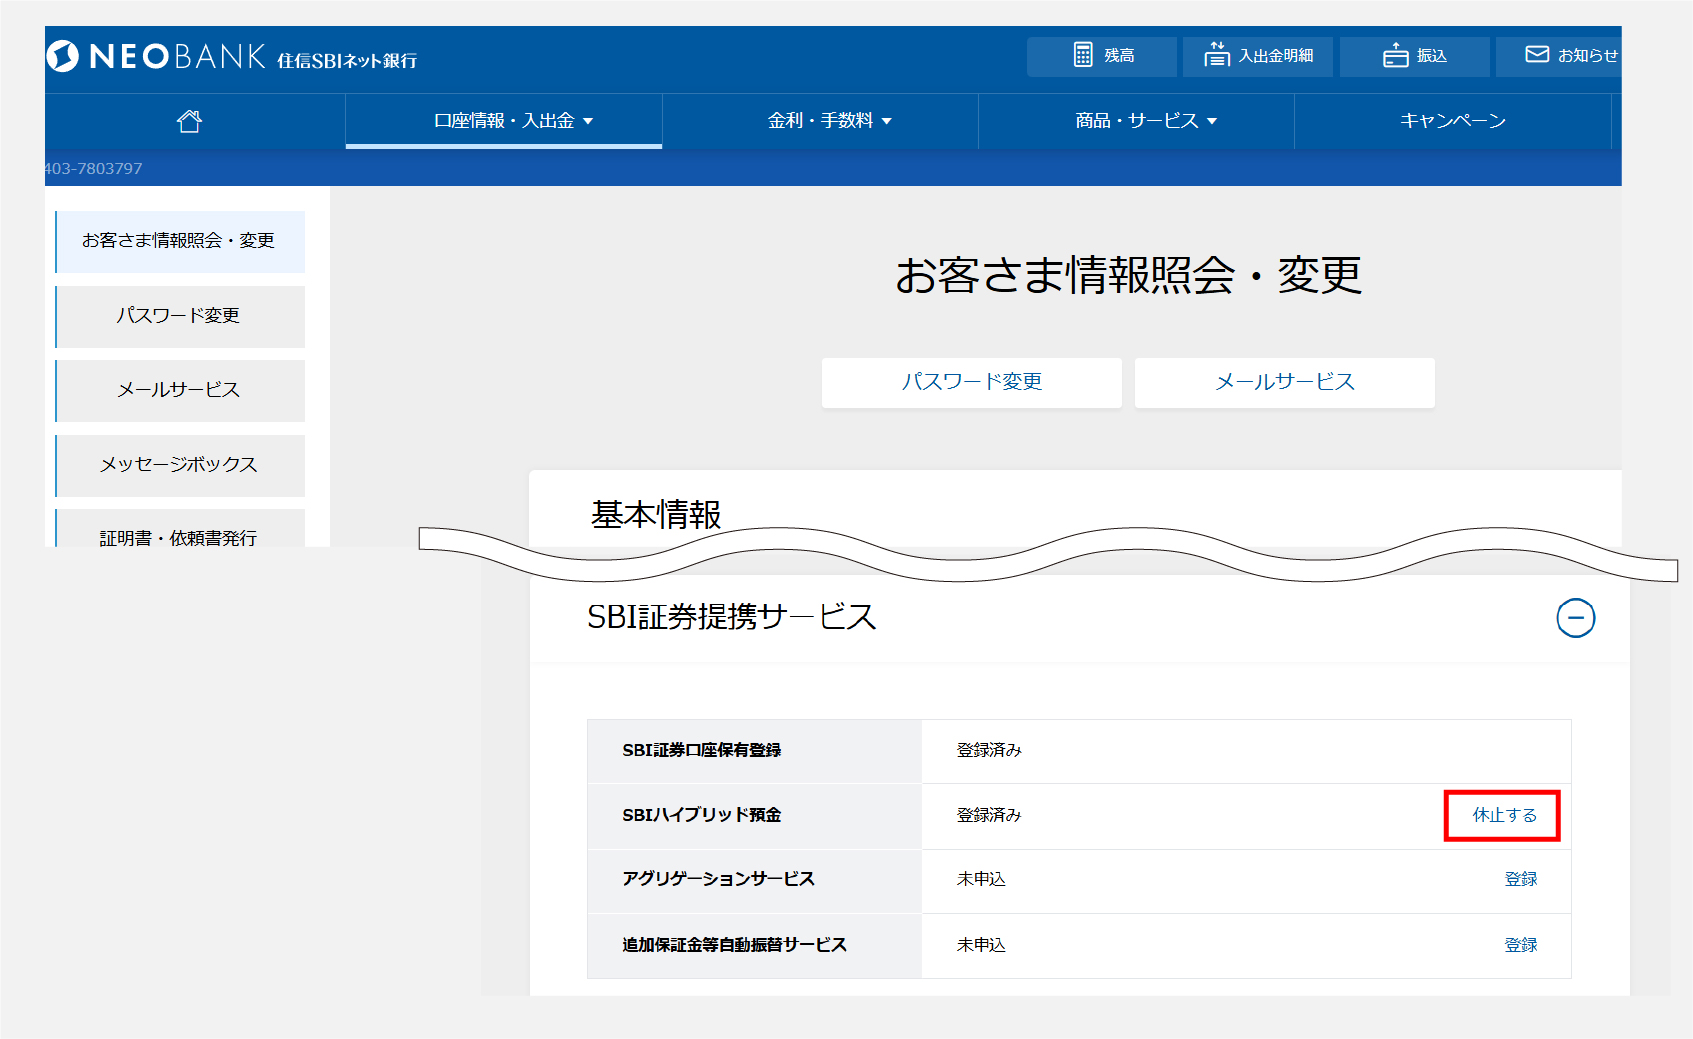Click the 住信SBIネット銀行 text
The width and height of the screenshot is (1693, 1039).
point(347,61)
